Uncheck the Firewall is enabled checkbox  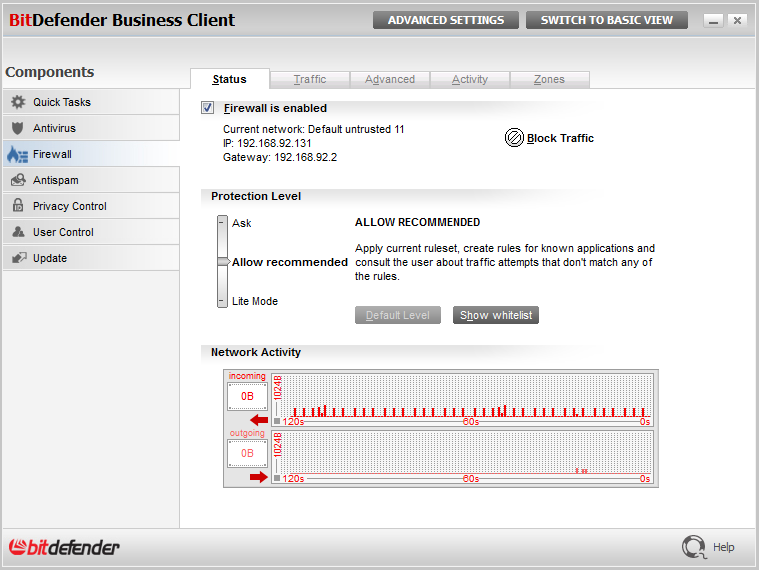[x=208, y=107]
